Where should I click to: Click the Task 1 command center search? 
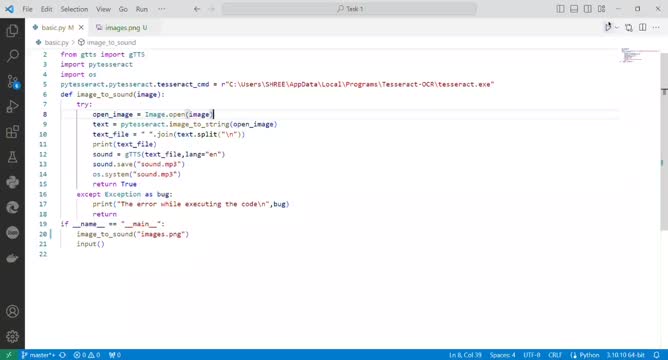pyautogui.click(x=349, y=9)
